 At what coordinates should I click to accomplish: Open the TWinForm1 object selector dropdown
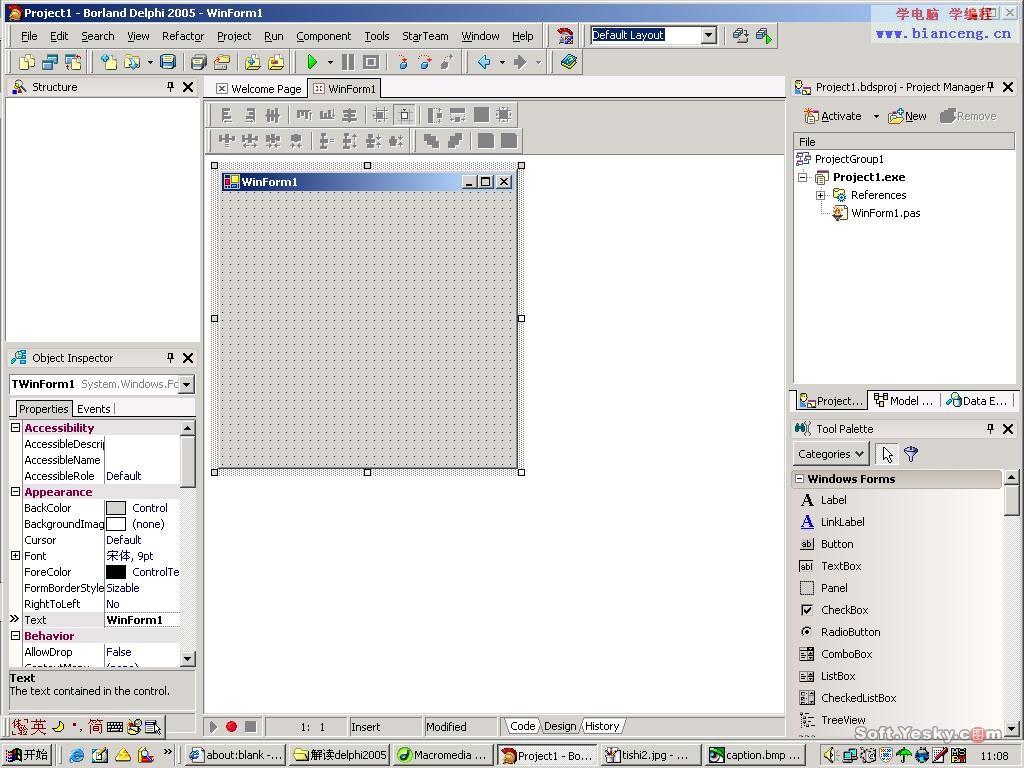pos(187,384)
